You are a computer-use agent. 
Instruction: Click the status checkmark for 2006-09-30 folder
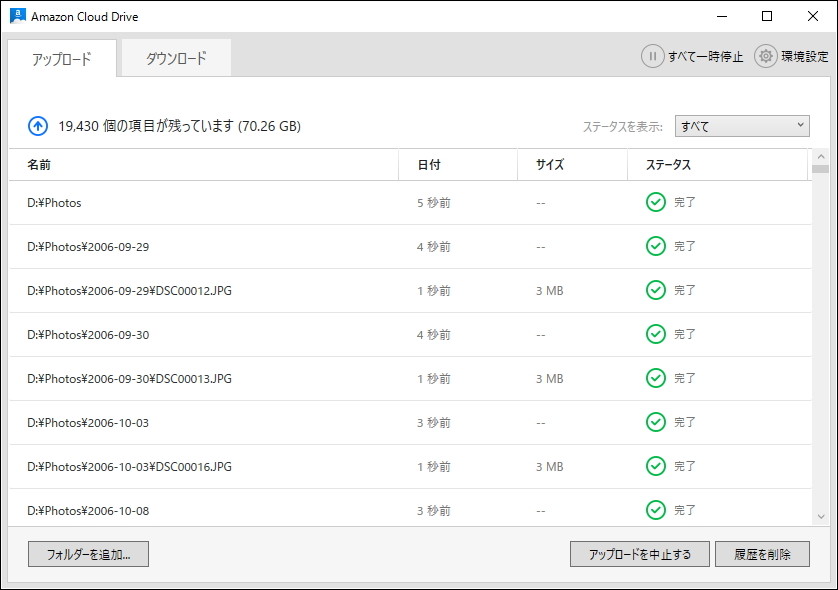[x=656, y=334]
